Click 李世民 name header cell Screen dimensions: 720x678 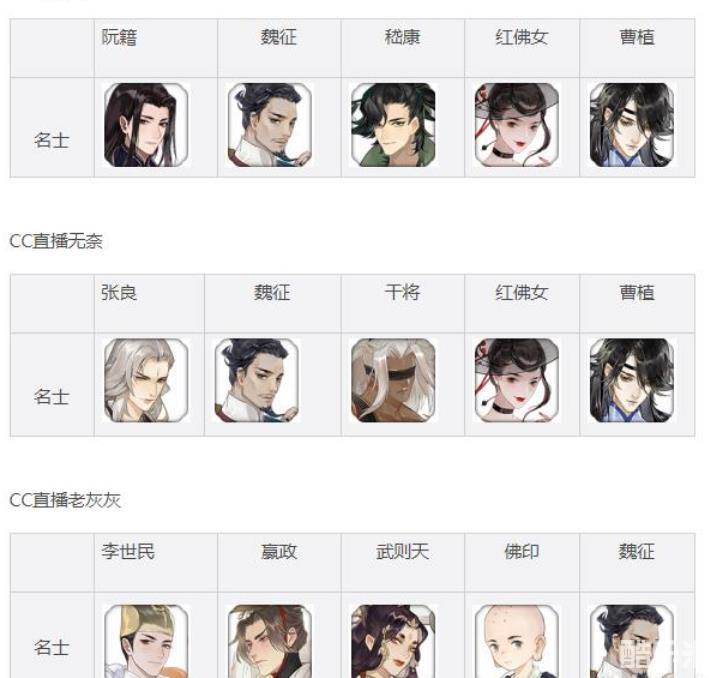coord(156,563)
